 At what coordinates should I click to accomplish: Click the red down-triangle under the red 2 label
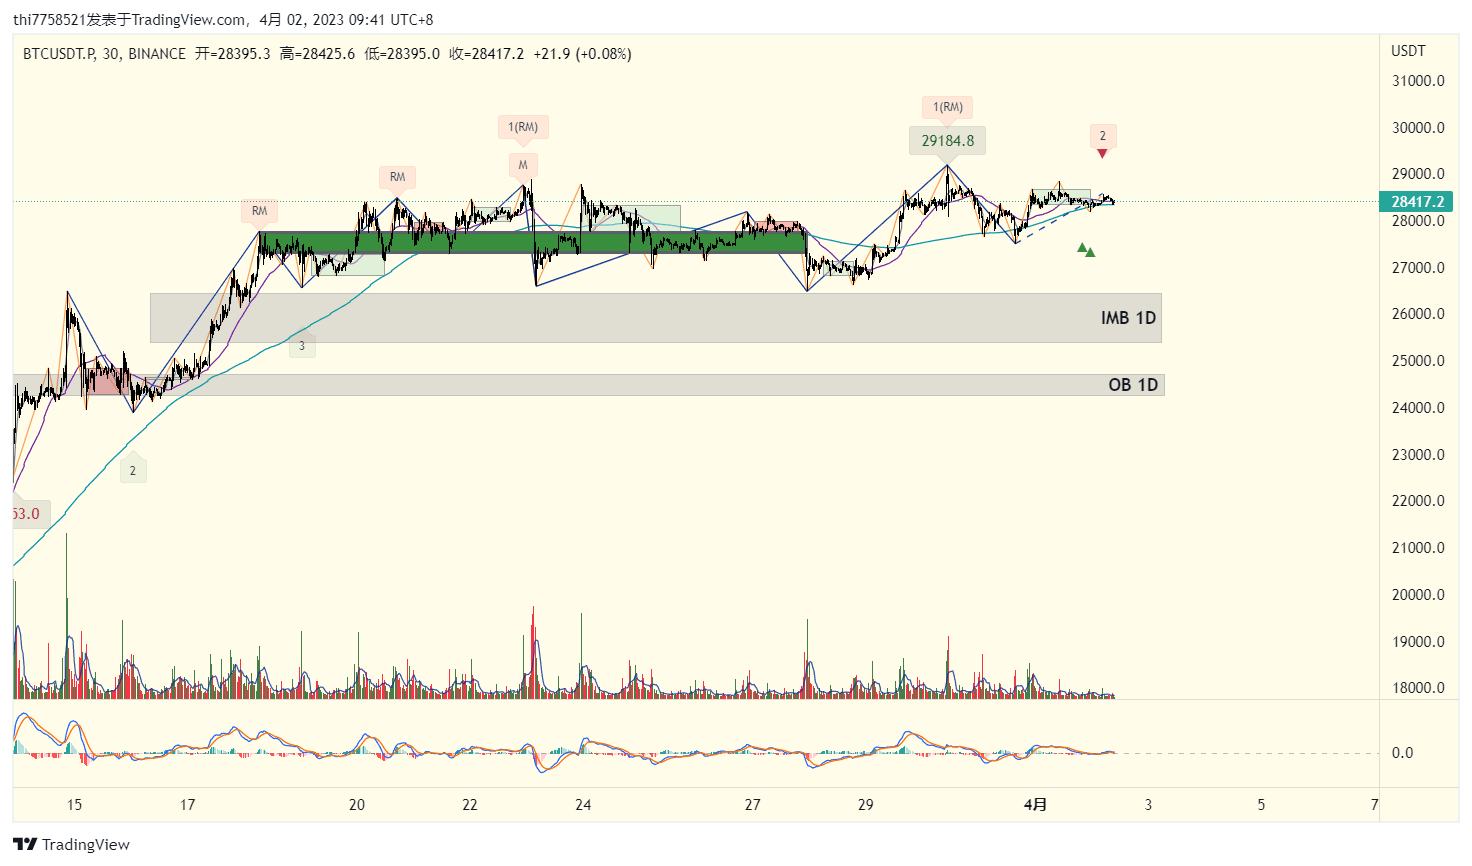click(x=1102, y=154)
